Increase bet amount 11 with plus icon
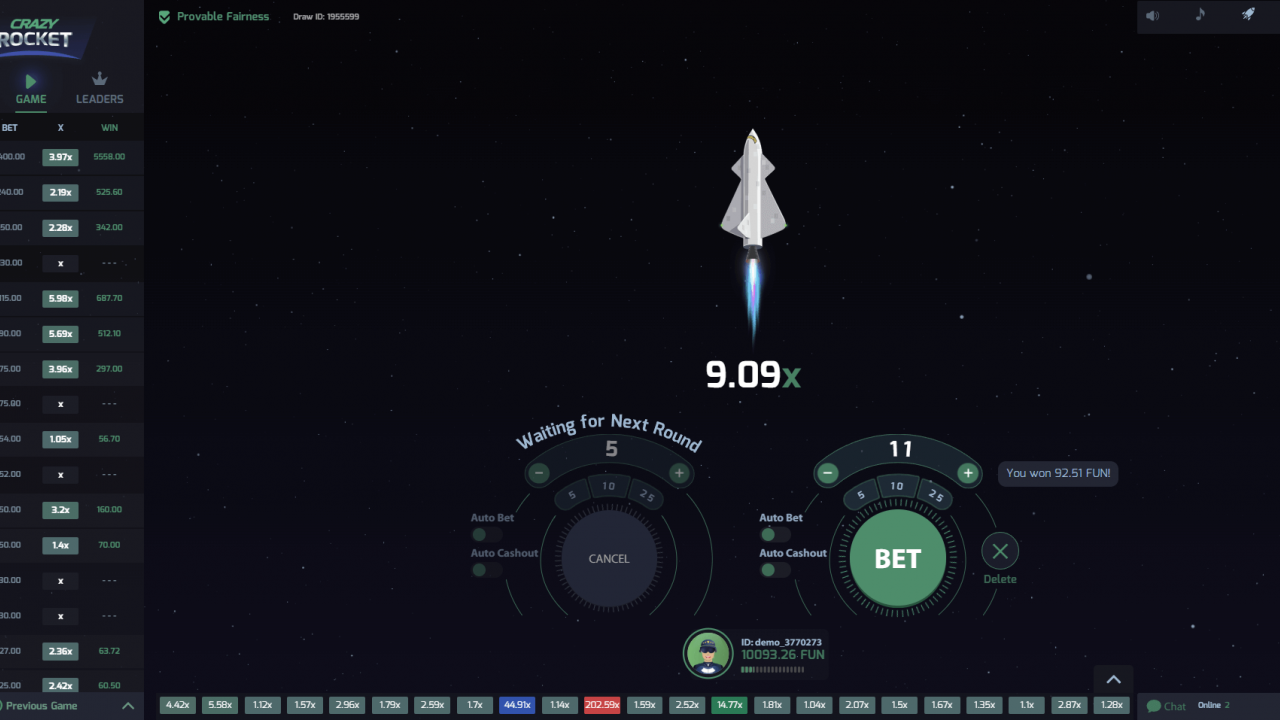The image size is (1280, 720). 967,473
